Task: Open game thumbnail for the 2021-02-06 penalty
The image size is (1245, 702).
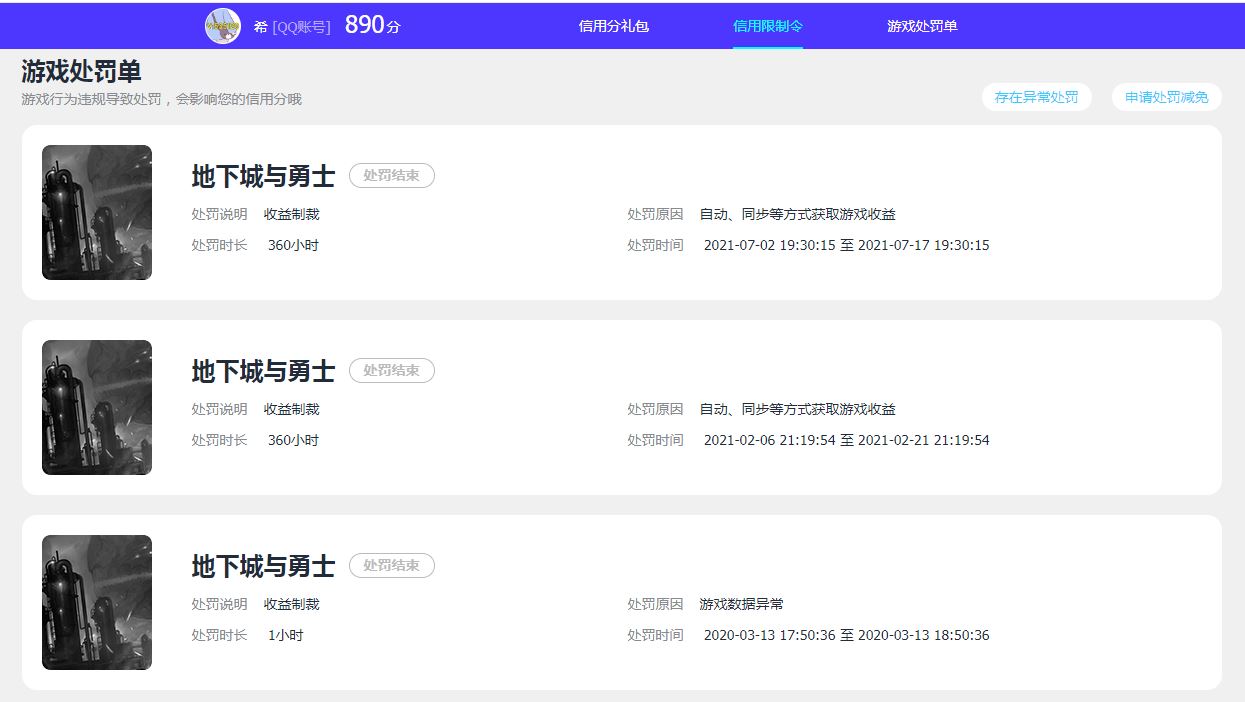Action: click(97, 407)
